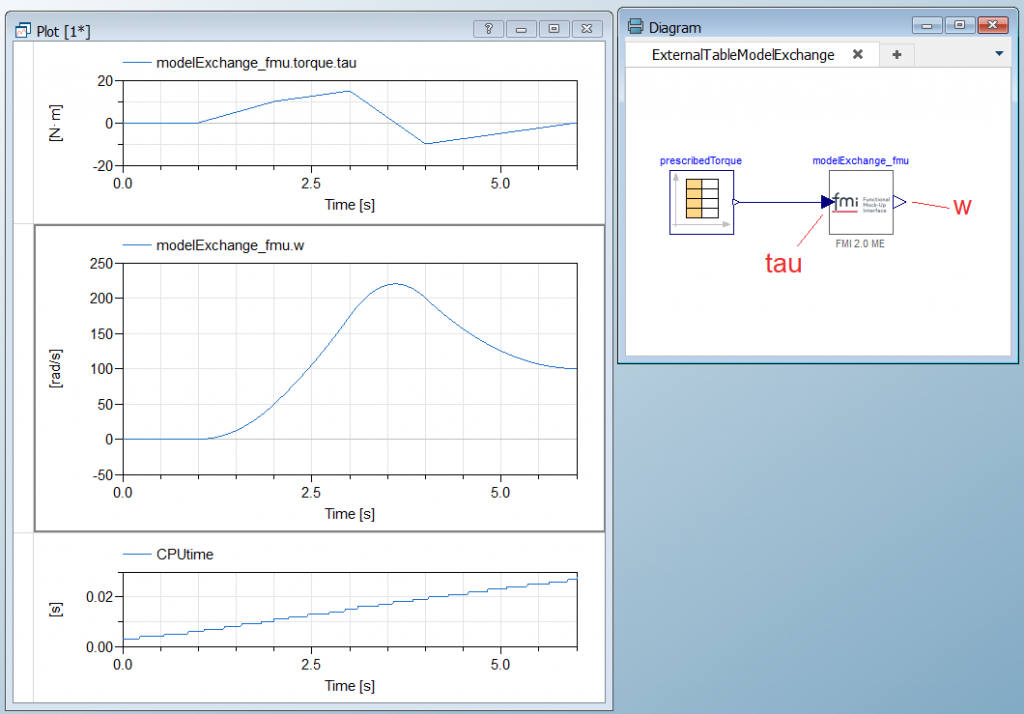
Task: Click the [N·m] y-axis unit label
Action: 56,123
